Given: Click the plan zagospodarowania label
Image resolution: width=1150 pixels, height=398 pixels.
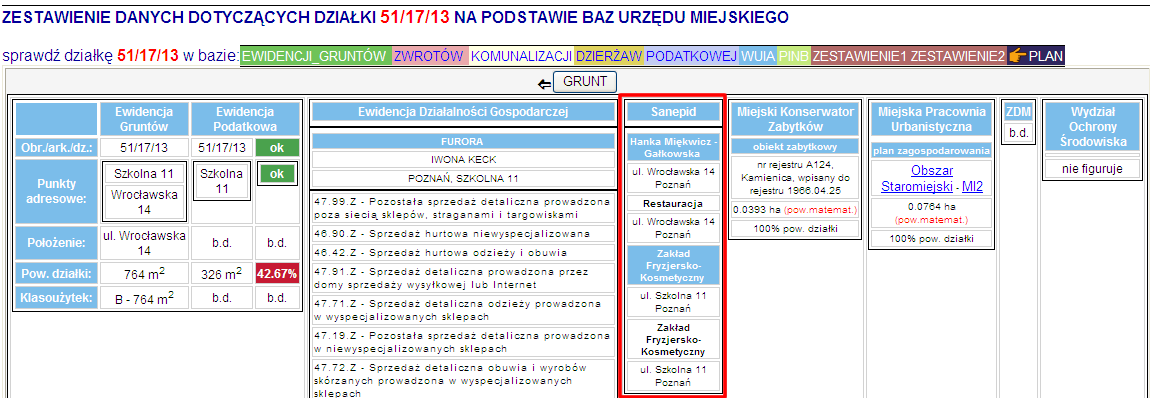Looking at the screenshot, I should [931, 150].
